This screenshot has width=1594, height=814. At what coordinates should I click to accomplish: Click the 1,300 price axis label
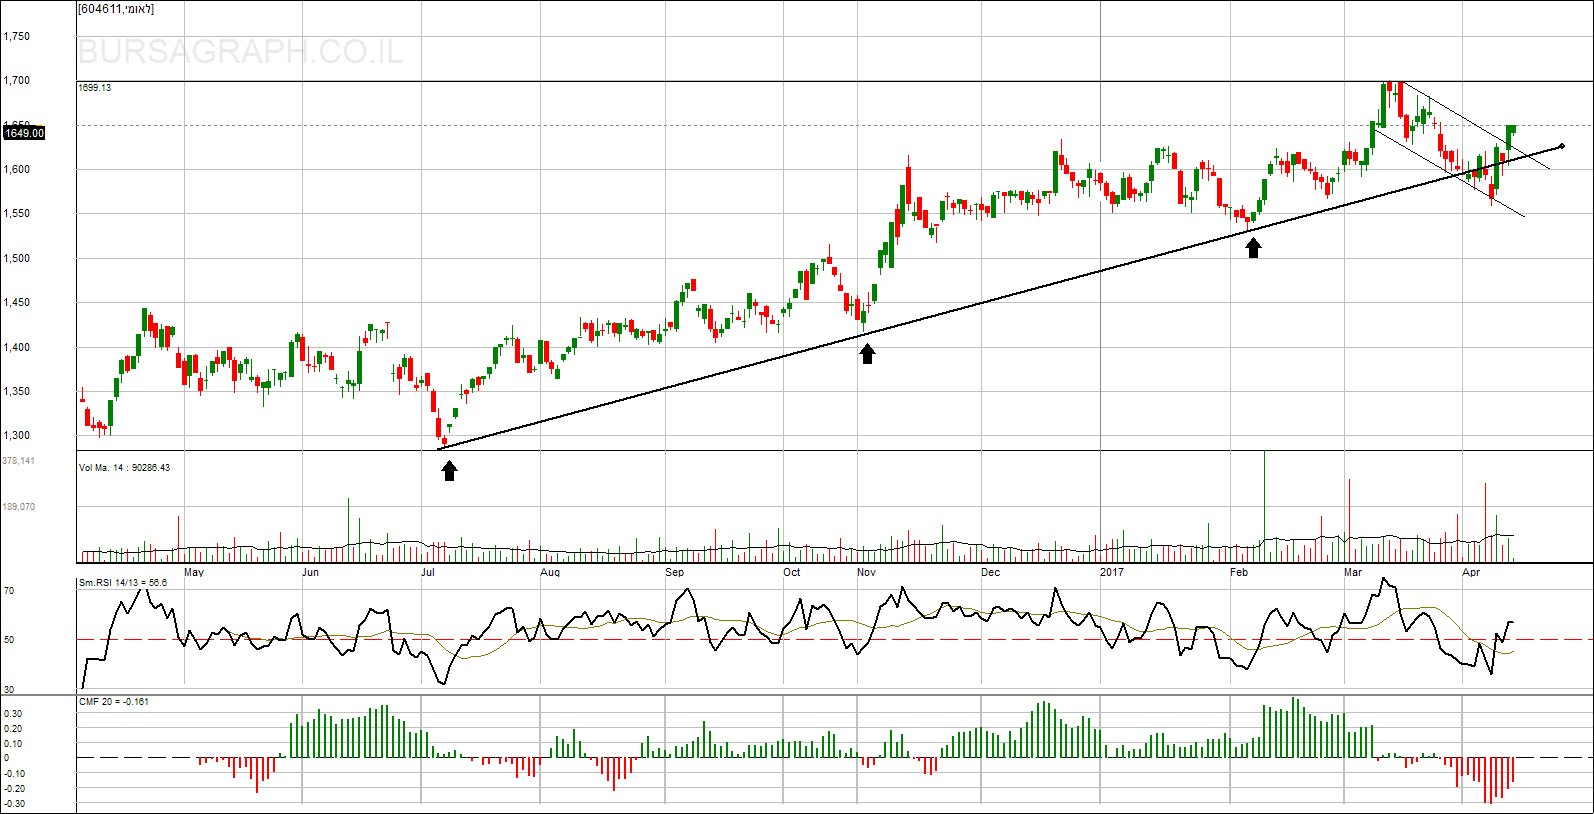coord(17,436)
